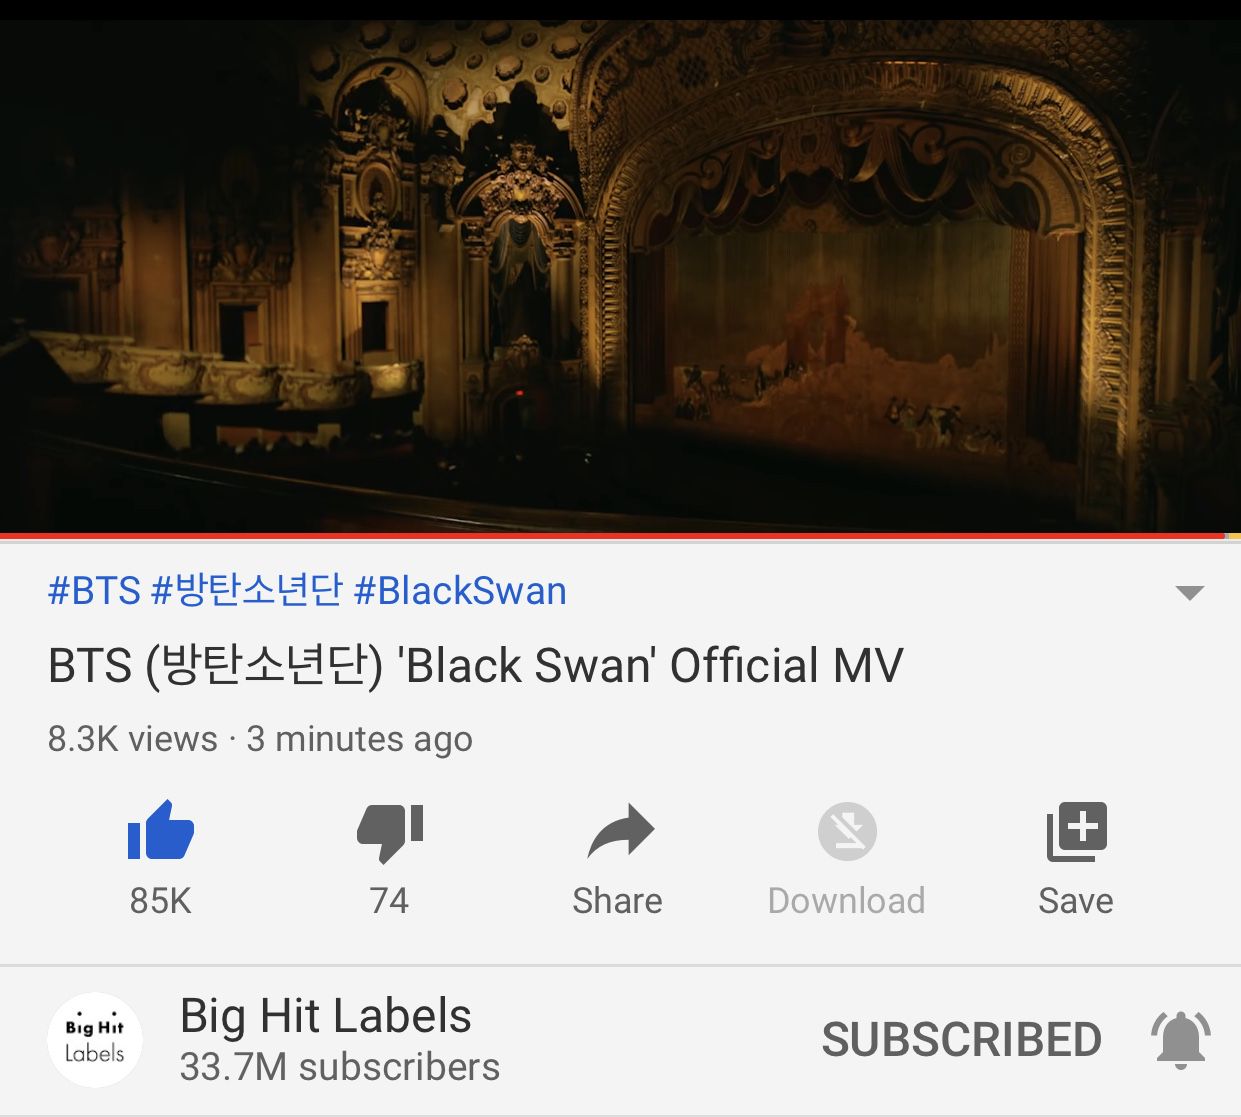This screenshot has width=1241, height=1117.
Task: Tap the greyed-out Download icon
Action: 847,831
